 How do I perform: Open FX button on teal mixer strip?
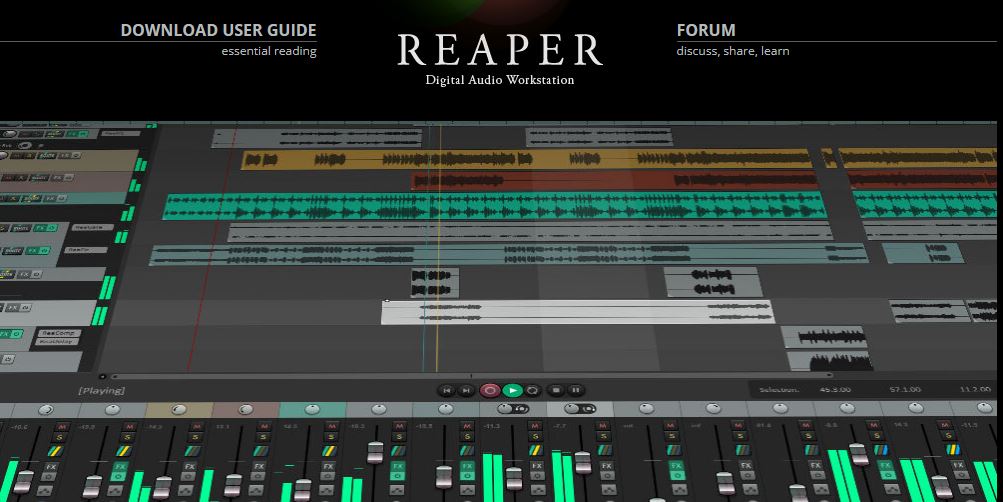tap(328, 467)
